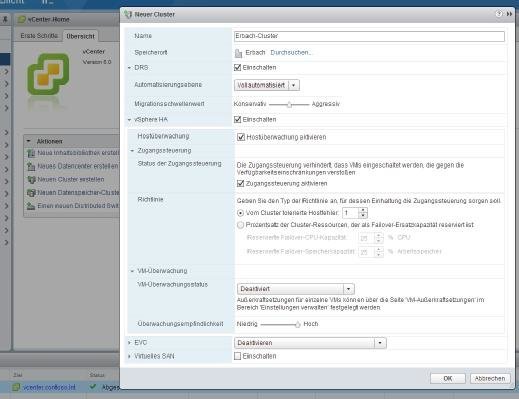Screen dimensions: 519x399
Task: Toggle vSphere HA Einschalten checkbox
Action: pos(238,119)
